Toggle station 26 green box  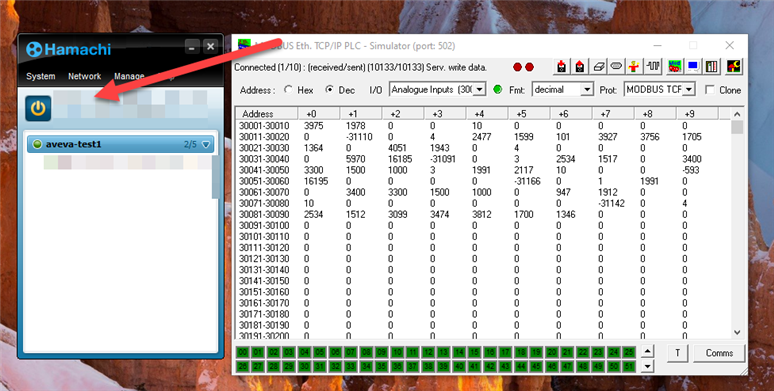(x=242, y=366)
